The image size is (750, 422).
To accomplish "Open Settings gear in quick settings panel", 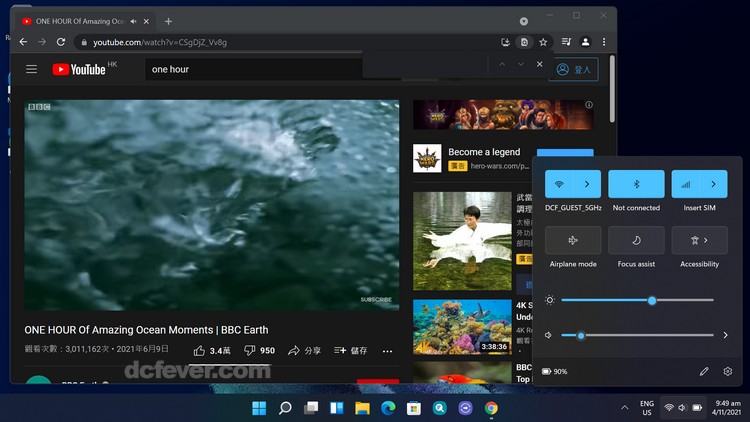I will (x=728, y=371).
